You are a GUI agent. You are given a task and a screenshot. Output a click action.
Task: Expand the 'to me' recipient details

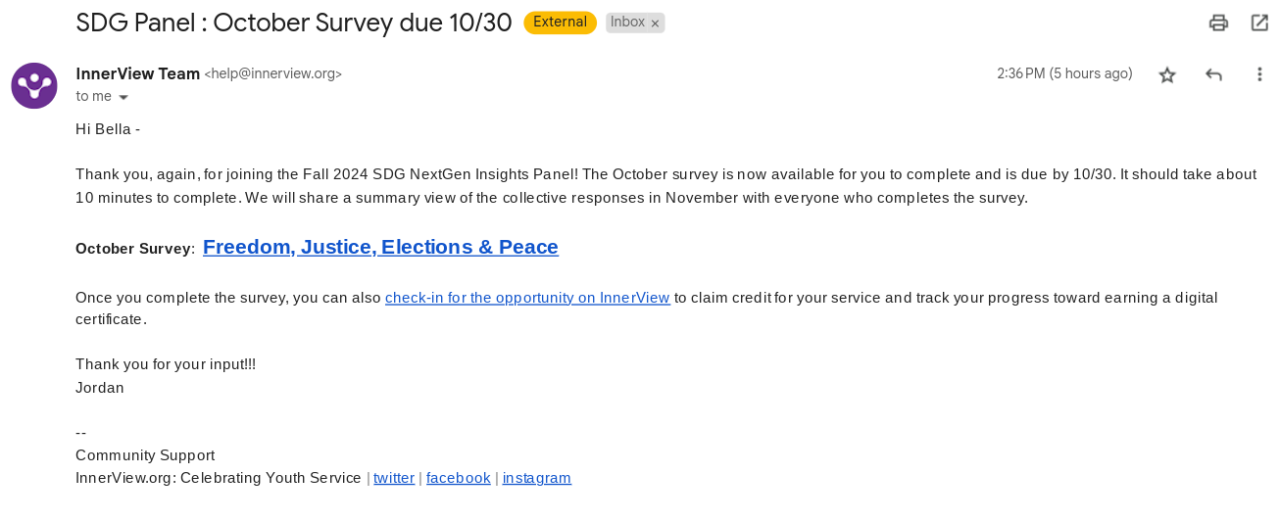click(x=123, y=97)
